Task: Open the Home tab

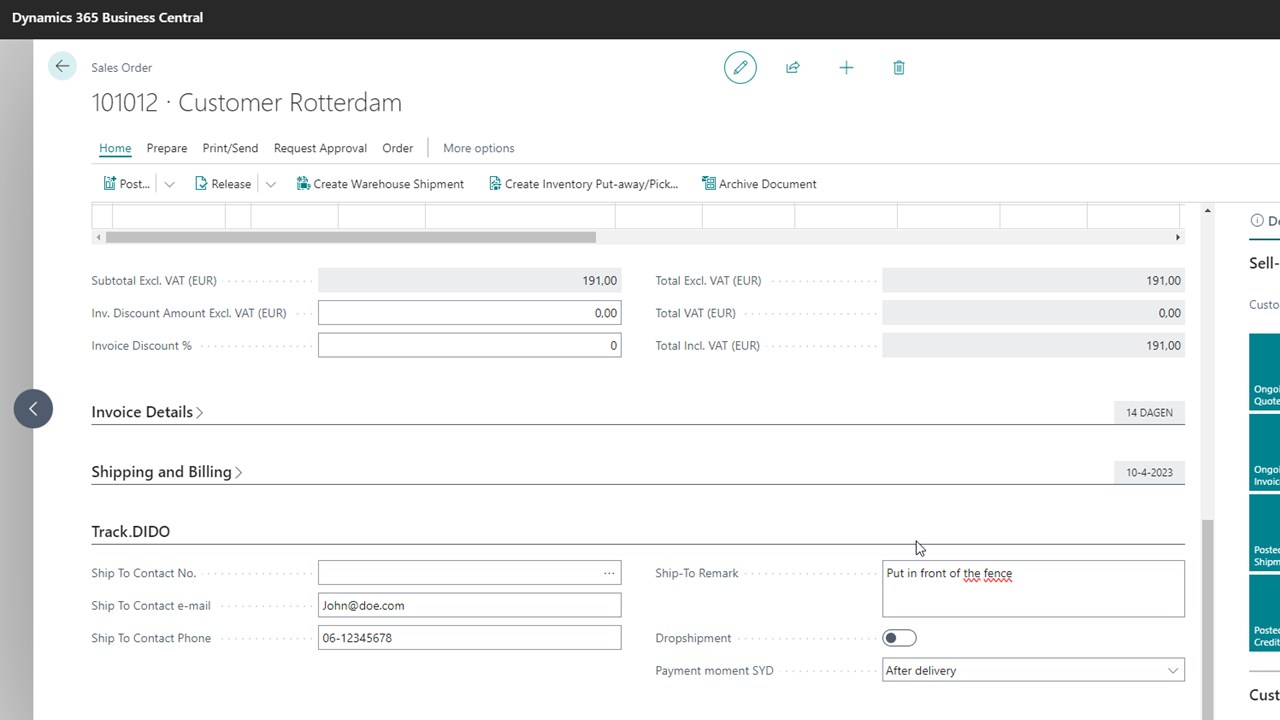Action: 115,148
